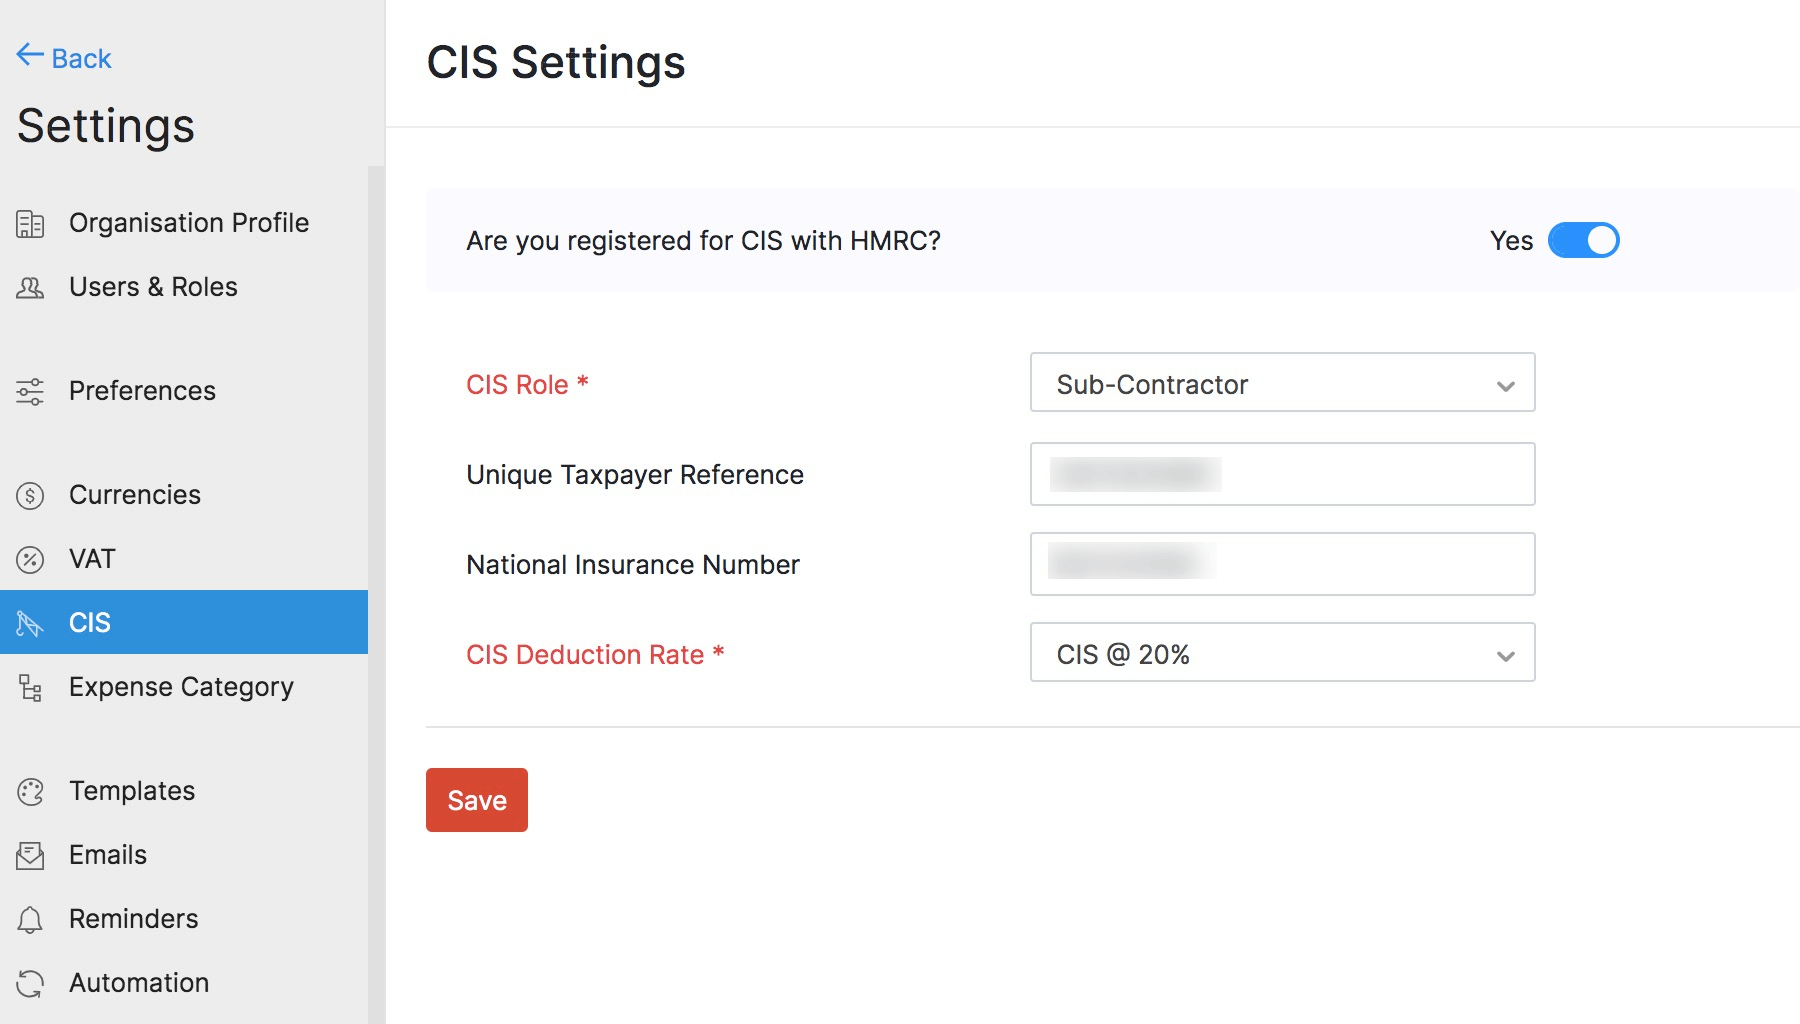Click the chevron arrow beside Sub-Contractor
This screenshot has height=1024, width=1800.
point(1505,386)
